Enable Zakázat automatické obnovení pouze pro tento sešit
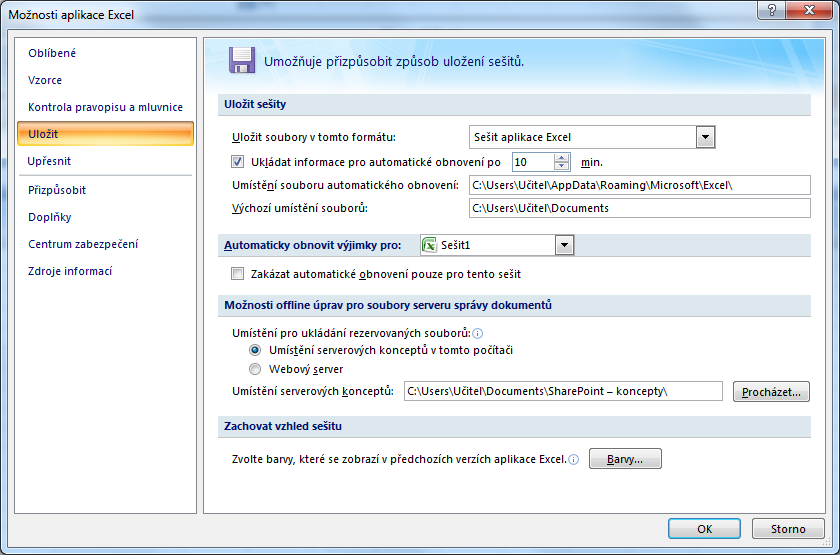Viewport: 840px width, 555px height. (237, 274)
